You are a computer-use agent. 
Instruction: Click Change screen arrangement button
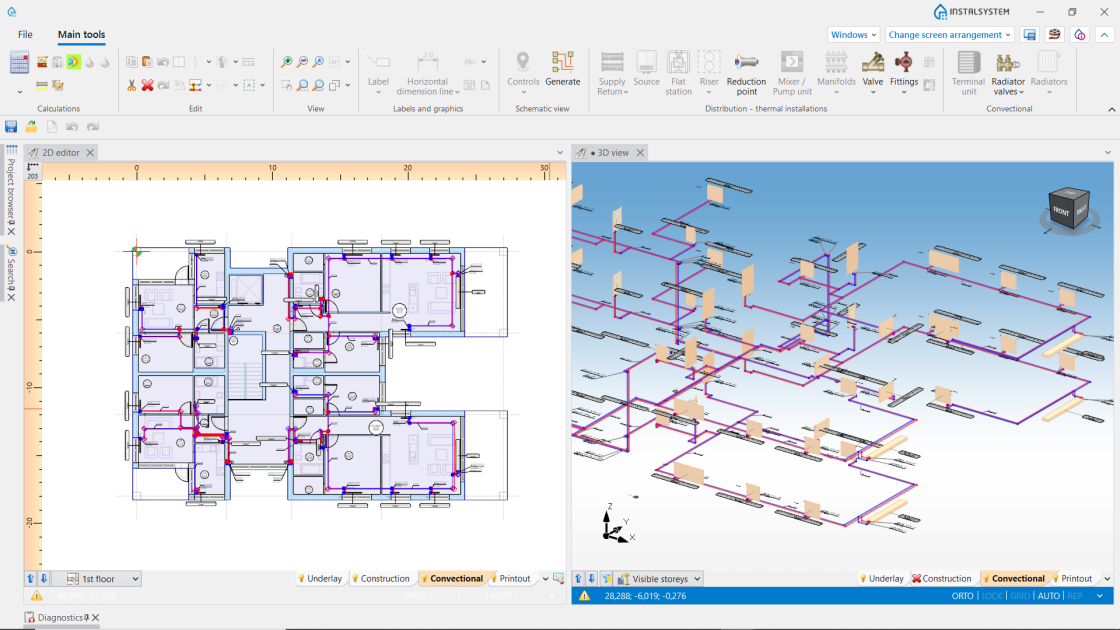949,34
